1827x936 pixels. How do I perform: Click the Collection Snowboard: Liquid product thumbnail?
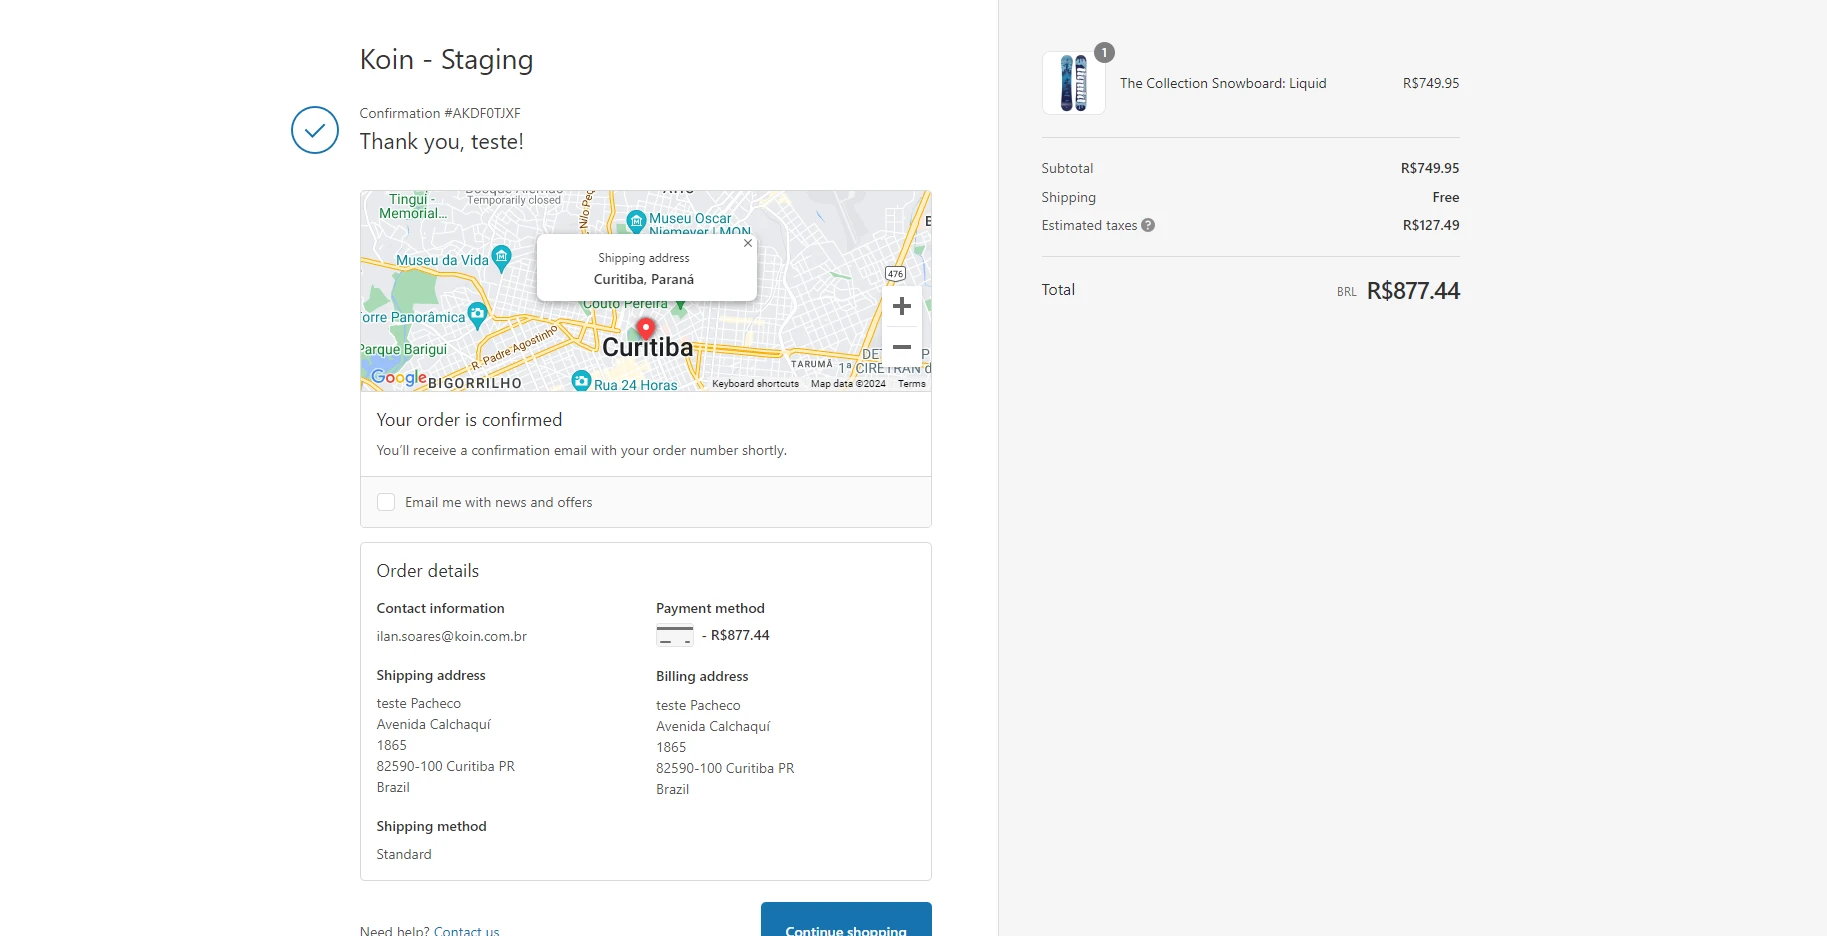pyautogui.click(x=1074, y=83)
